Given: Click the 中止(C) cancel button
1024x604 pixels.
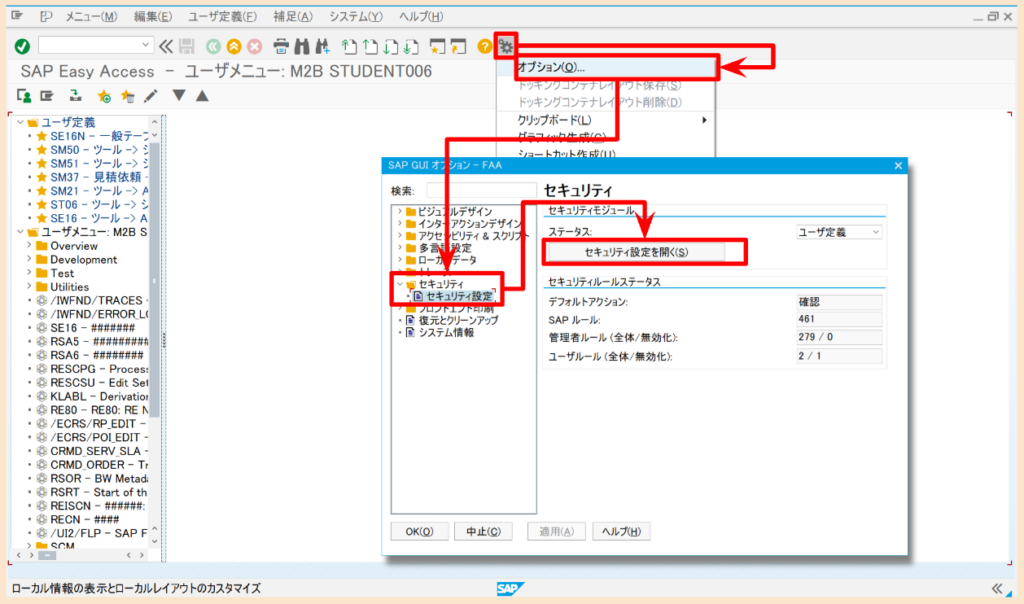Looking at the screenshot, I should click(483, 532).
